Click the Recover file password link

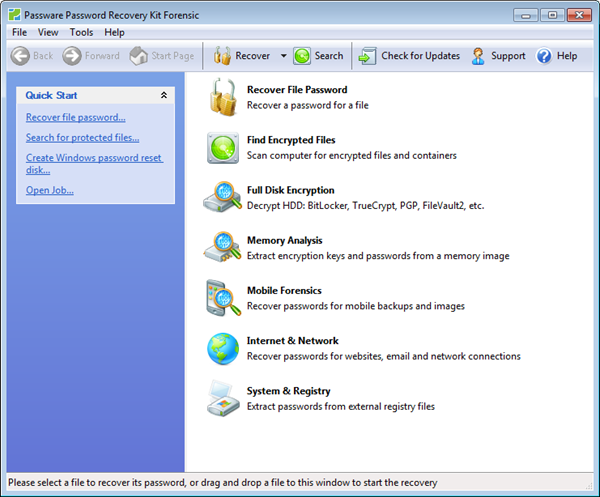pos(75,117)
